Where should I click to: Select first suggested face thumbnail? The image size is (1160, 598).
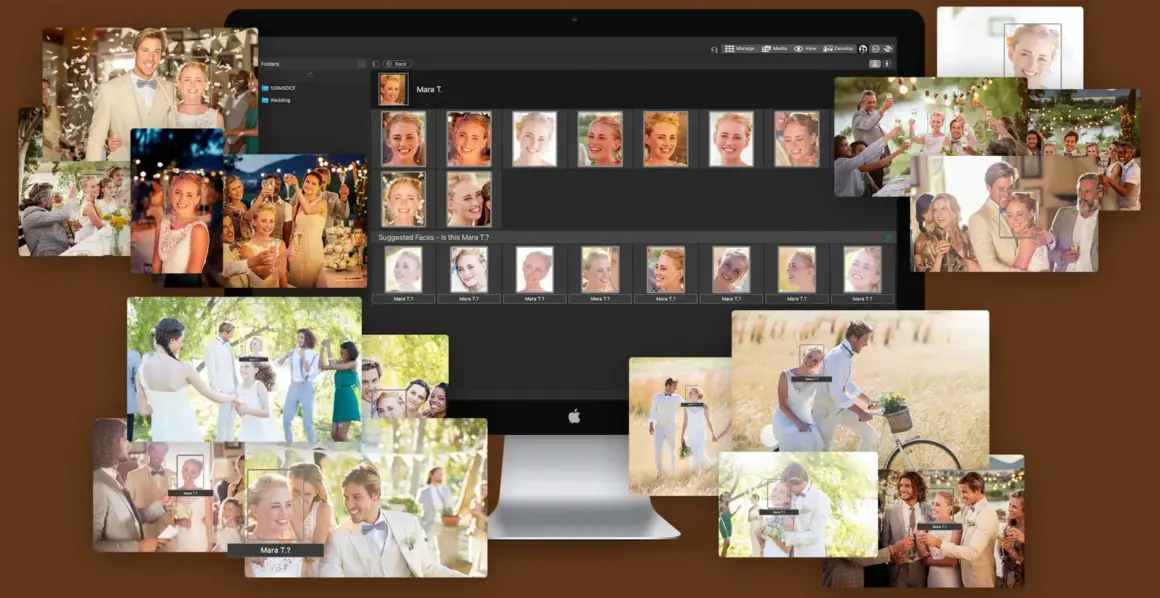pyautogui.click(x=403, y=269)
